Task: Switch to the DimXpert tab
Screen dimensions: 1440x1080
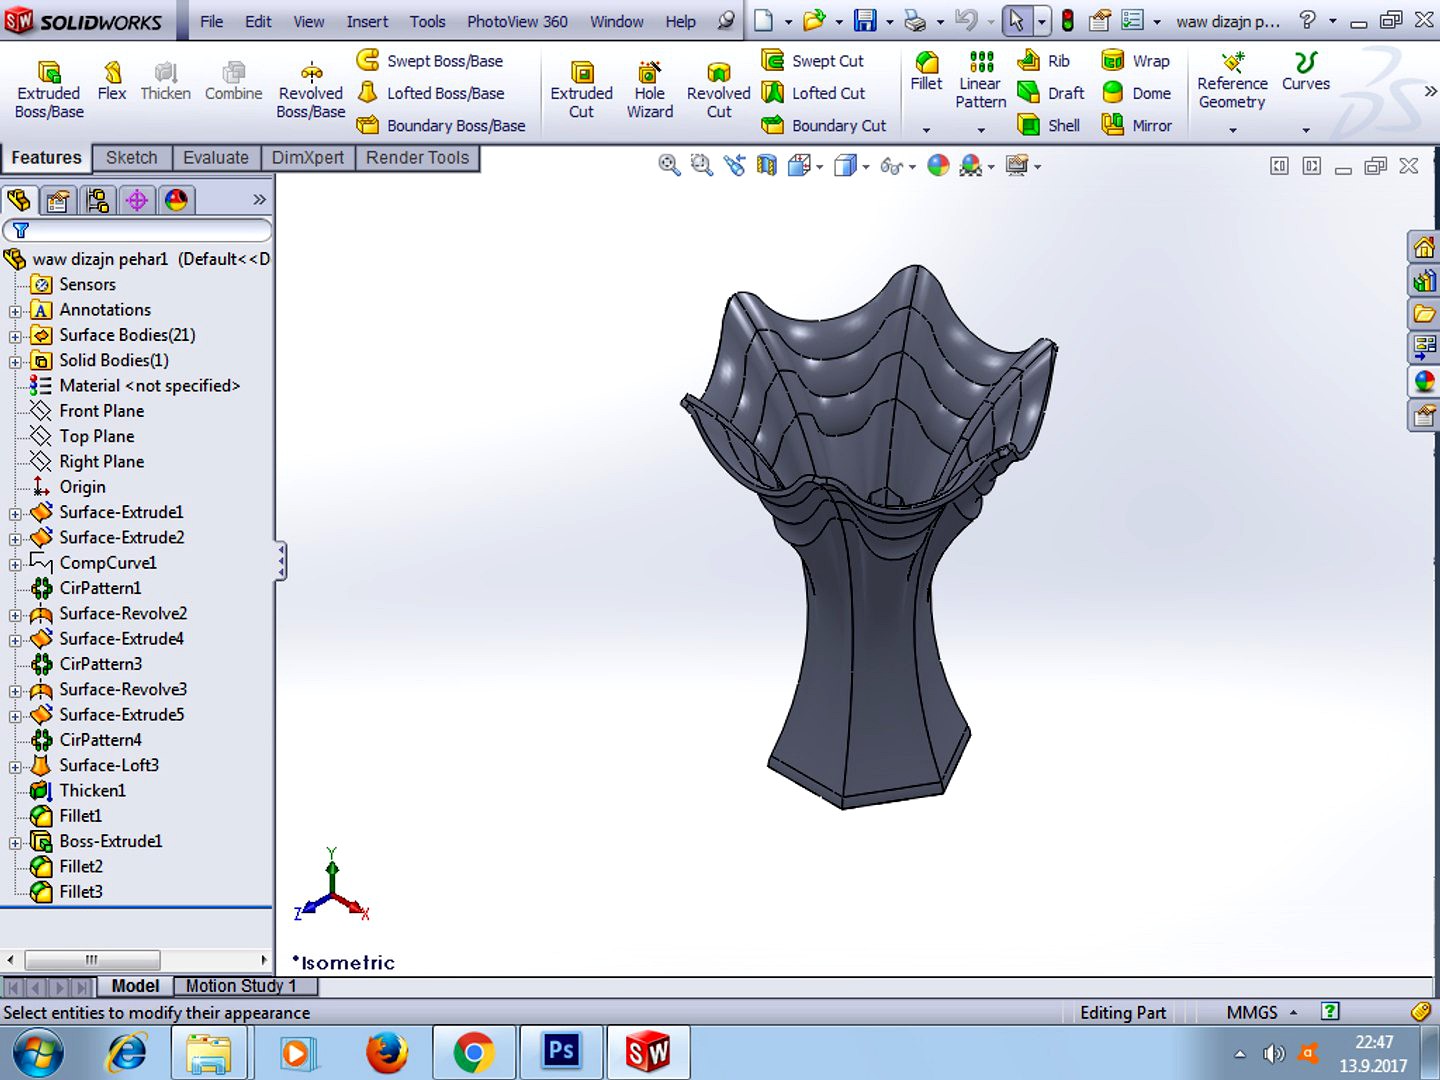Action: pos(308,158)
